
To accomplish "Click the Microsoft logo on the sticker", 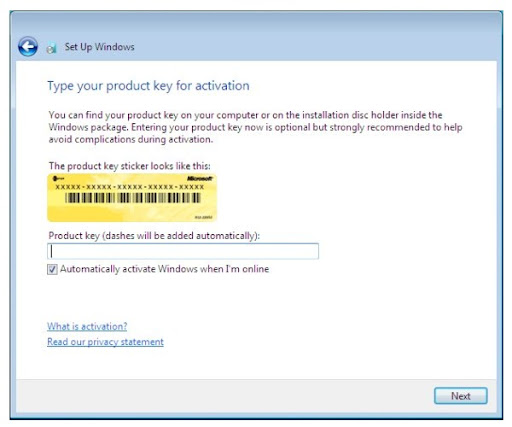I will click(x=200, y=179).
